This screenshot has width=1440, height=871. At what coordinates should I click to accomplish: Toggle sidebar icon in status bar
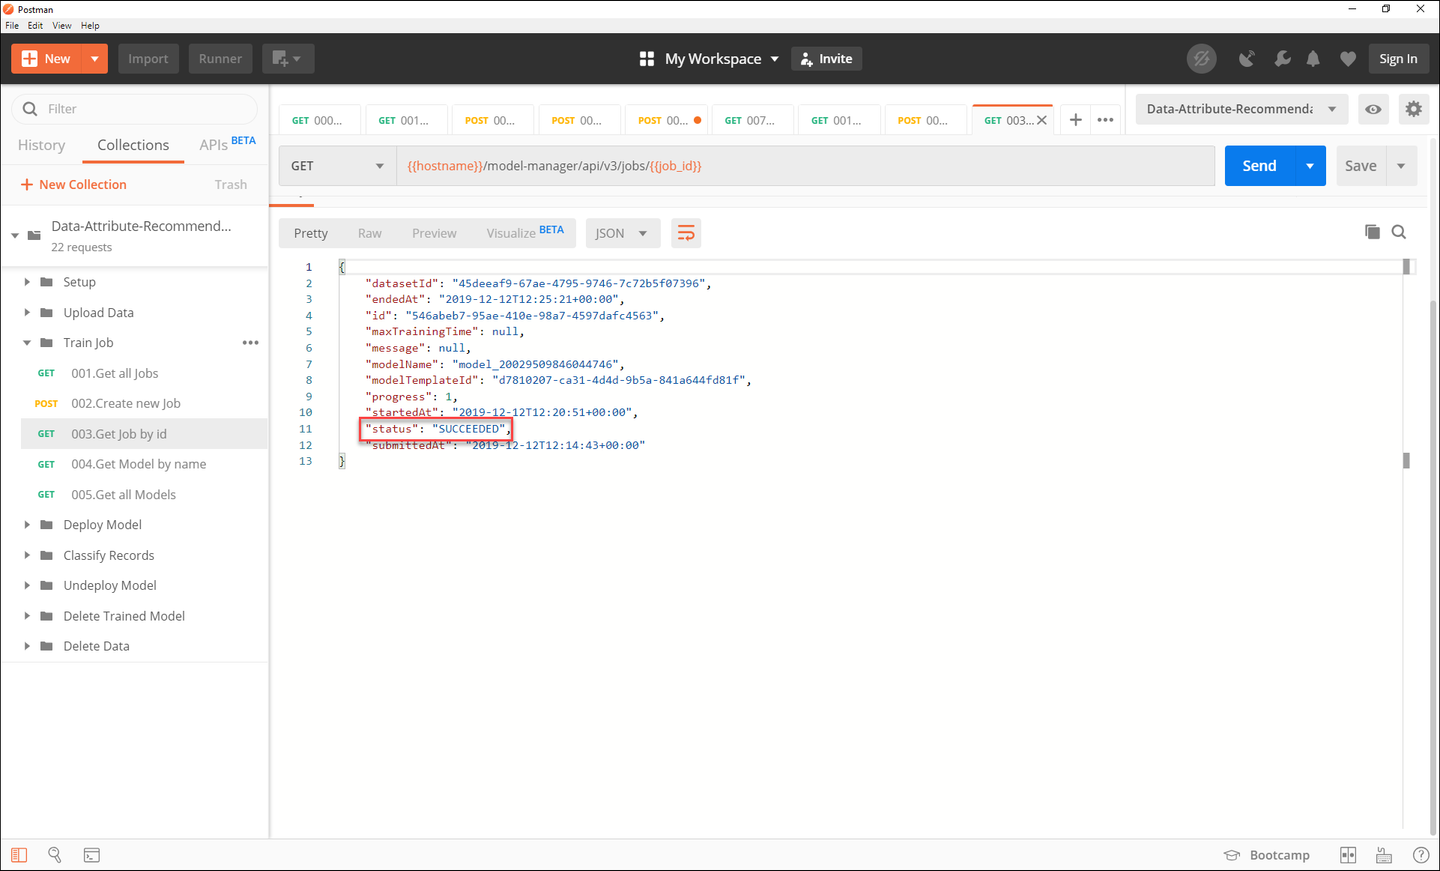[x=19, y=855]
